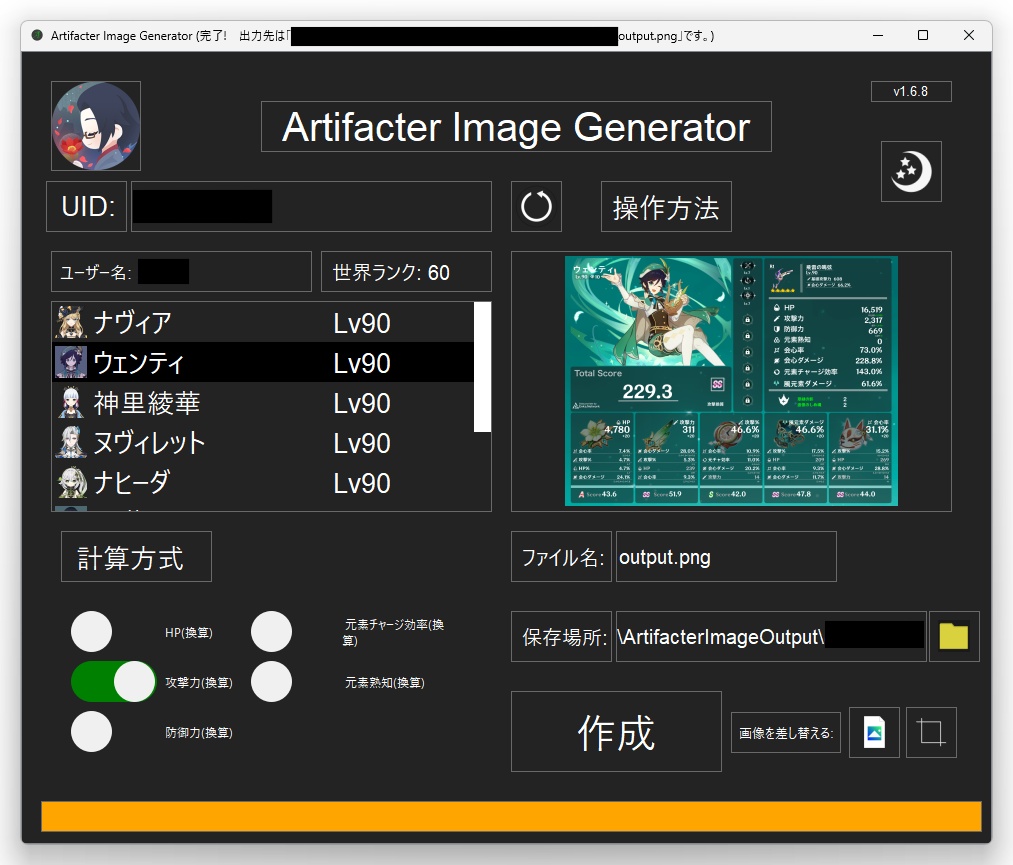Select ヌヴィレット name in list
This screenshot has width=1013, height=865.
point(149,443)
